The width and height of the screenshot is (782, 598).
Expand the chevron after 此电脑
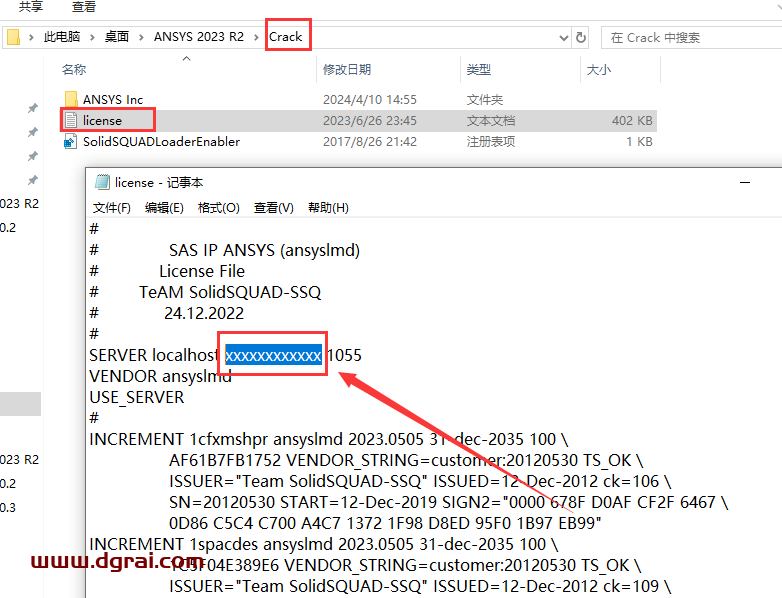[92, 37]
